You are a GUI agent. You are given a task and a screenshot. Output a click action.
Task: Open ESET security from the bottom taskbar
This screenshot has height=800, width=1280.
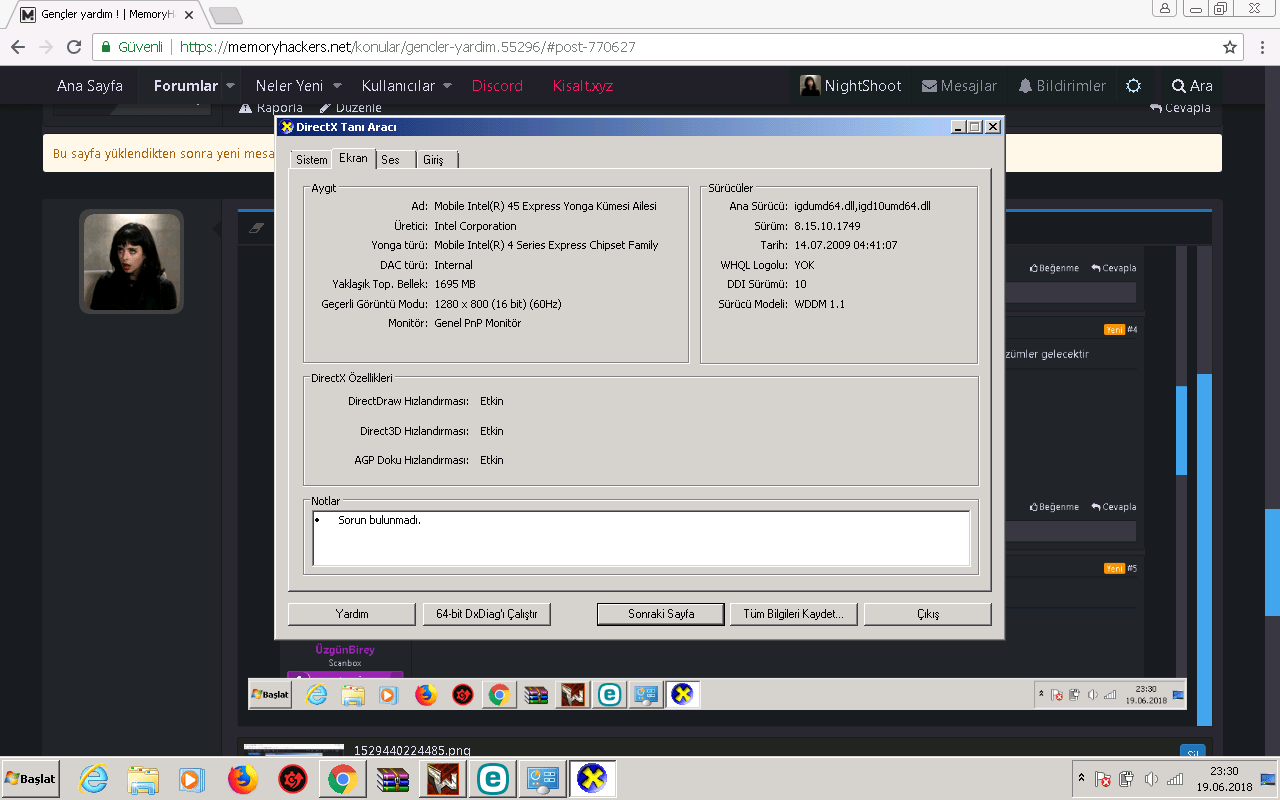tap(492, 779)
